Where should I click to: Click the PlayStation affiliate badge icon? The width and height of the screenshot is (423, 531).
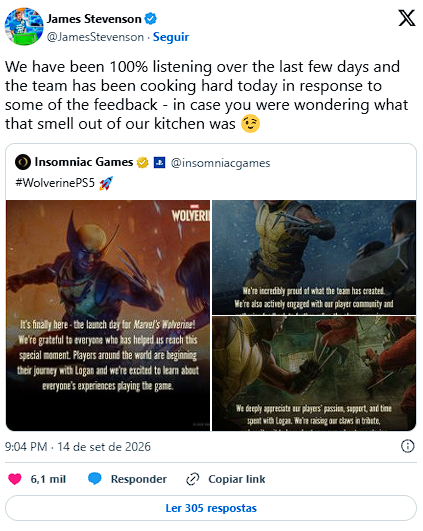(160, 163)
